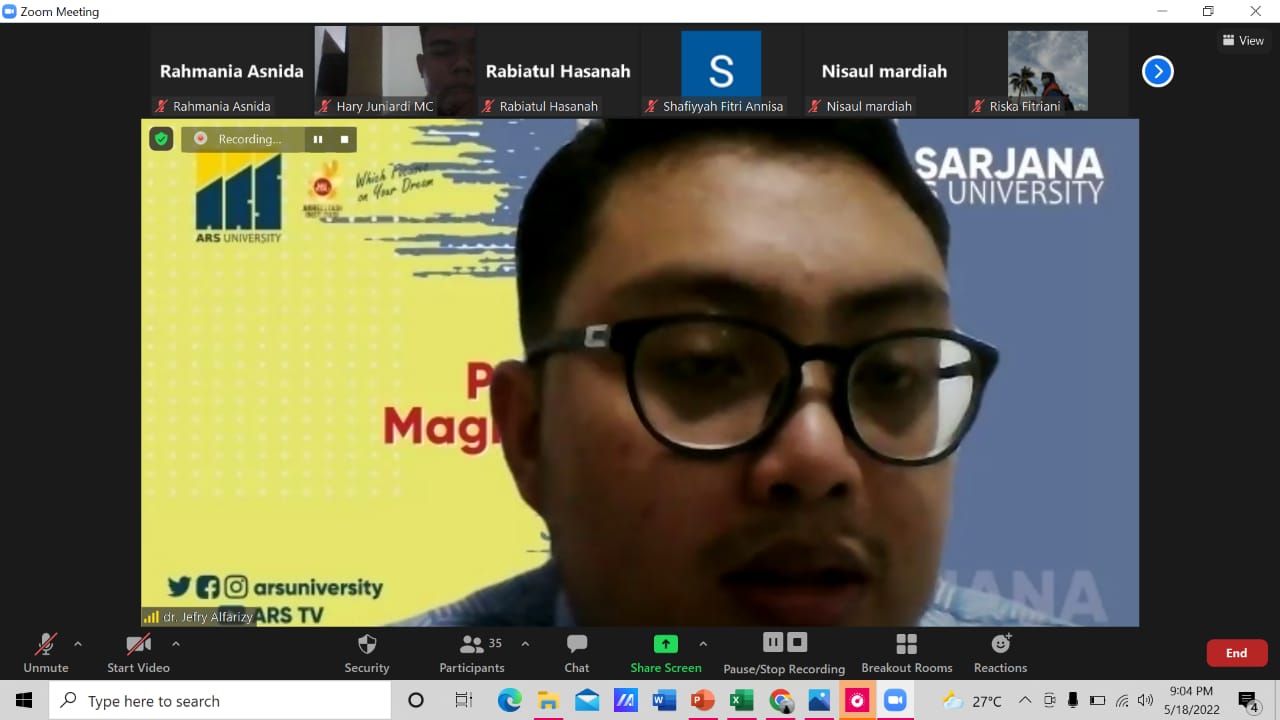Viewport: 1280px width, 720px height.
Task: Stop recording in the top recording bar
Action: point(344,139)
